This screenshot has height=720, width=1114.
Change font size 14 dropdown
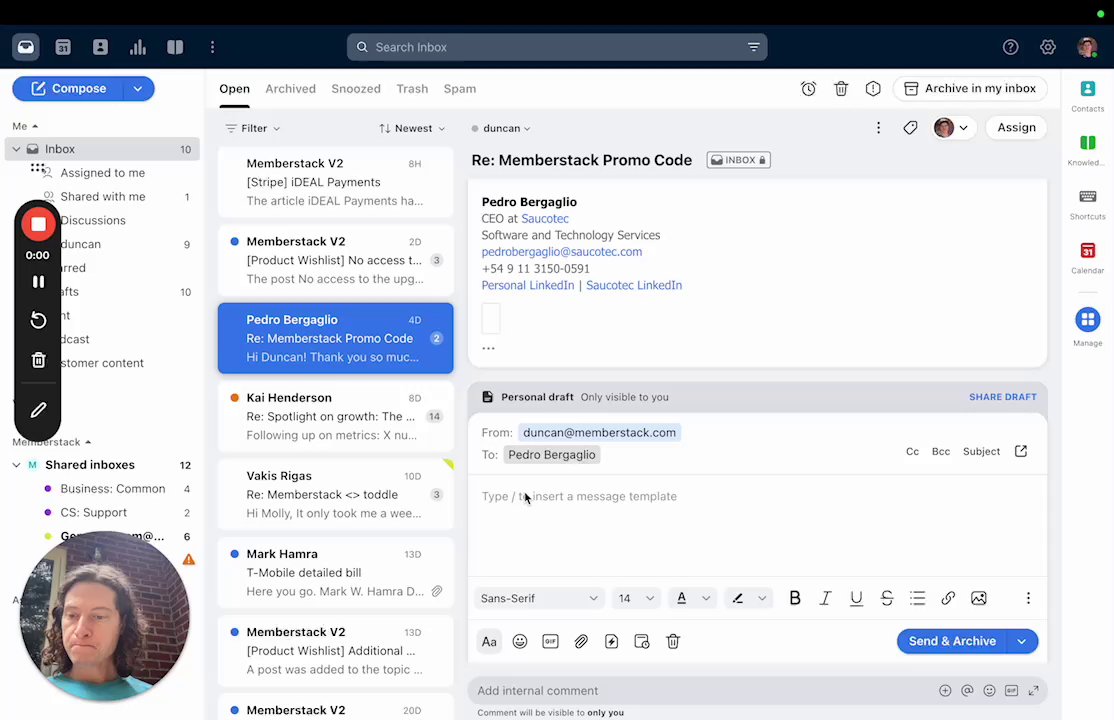coord(636,598)
